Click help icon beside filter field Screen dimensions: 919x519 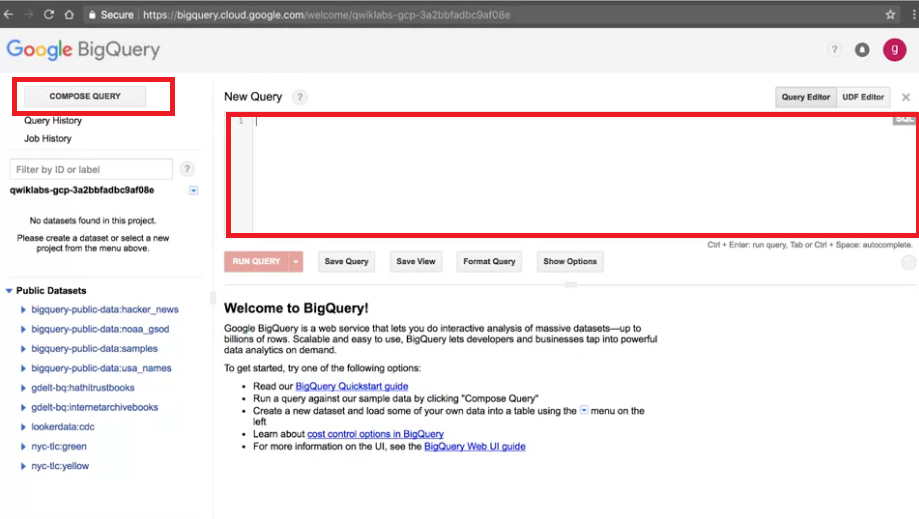[x=187, y=169]
